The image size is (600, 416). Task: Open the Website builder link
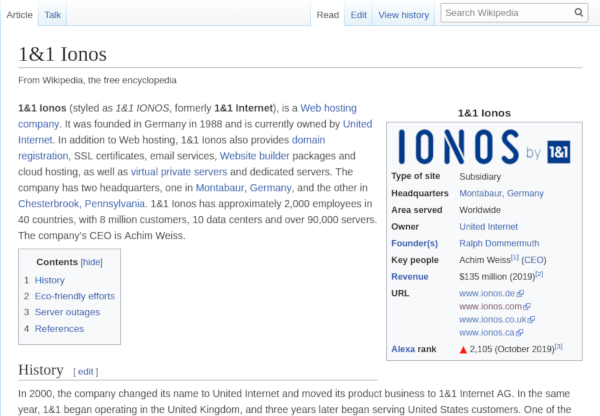(254, 156)
